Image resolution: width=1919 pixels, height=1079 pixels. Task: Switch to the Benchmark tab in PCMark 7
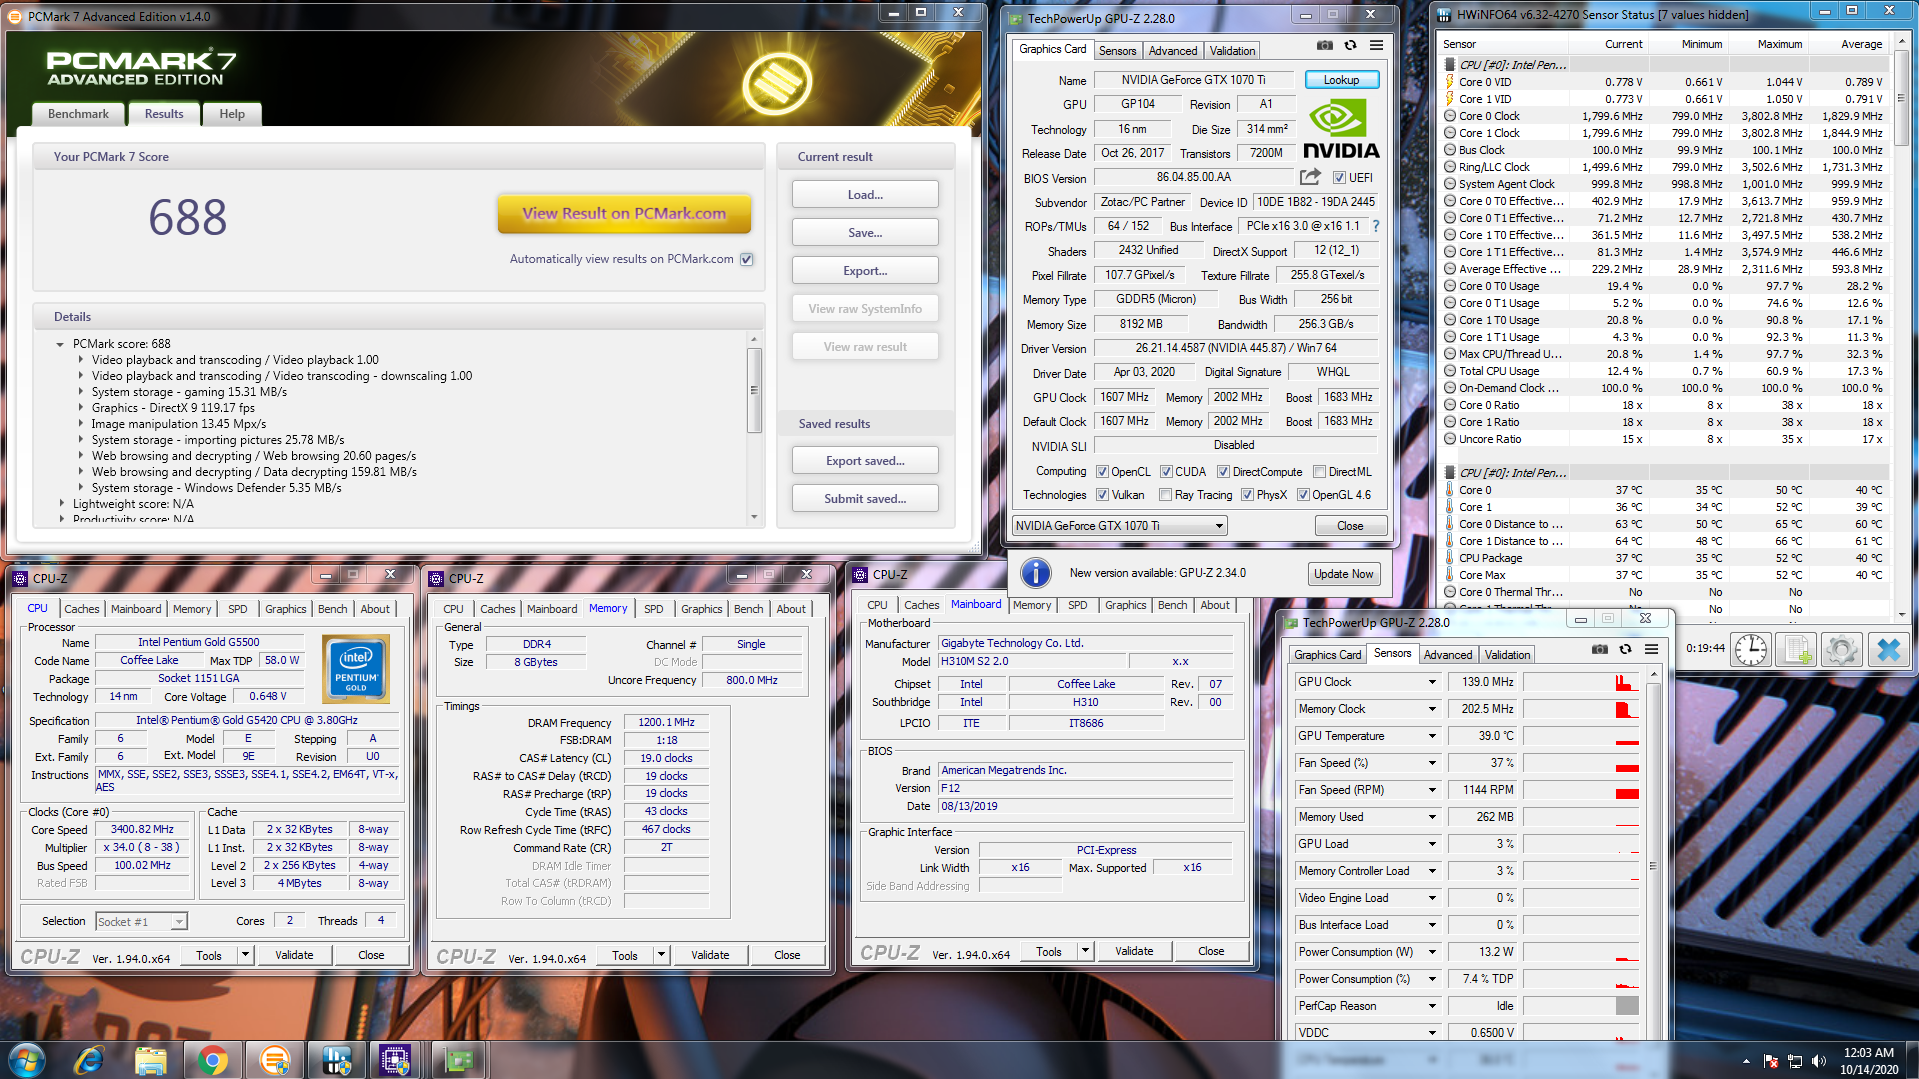coord(78,114)
